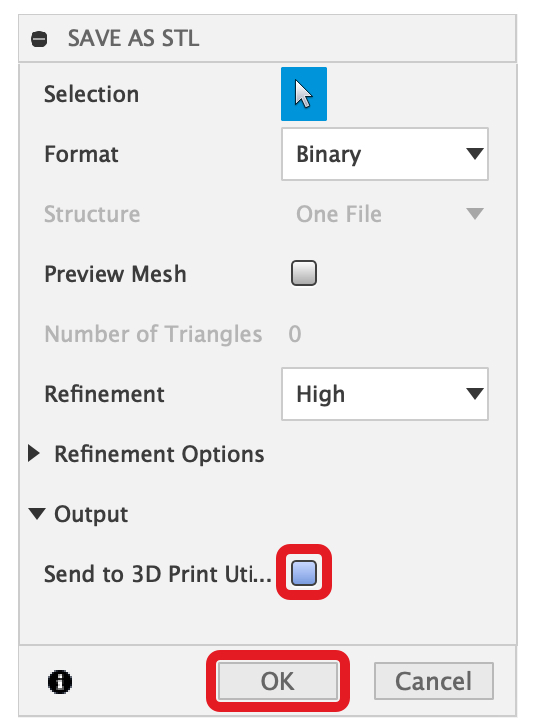Screen dimensions: 548x728
Task: Click the OK button
Action: coord(278,681)
